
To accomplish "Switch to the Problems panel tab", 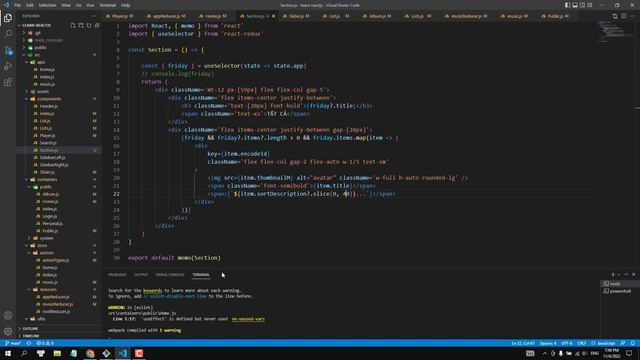I will tap(117, 275).
